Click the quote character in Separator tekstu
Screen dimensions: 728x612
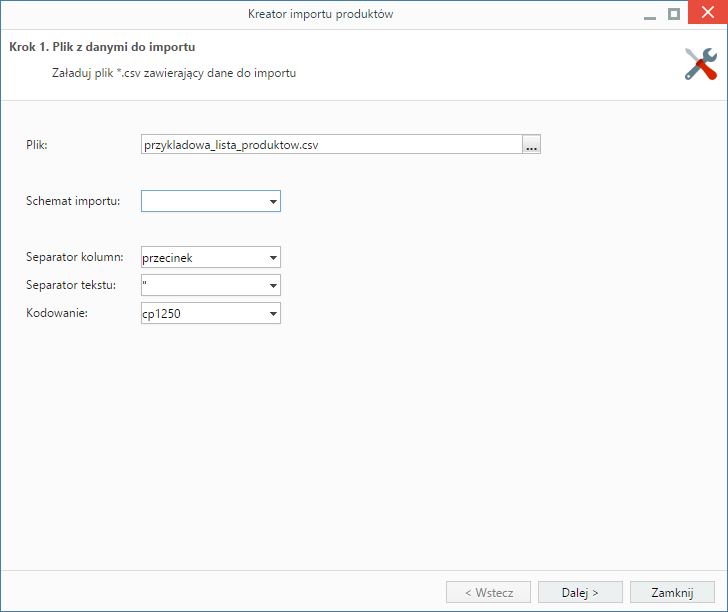pyautogui.click(x=145, y=282)
